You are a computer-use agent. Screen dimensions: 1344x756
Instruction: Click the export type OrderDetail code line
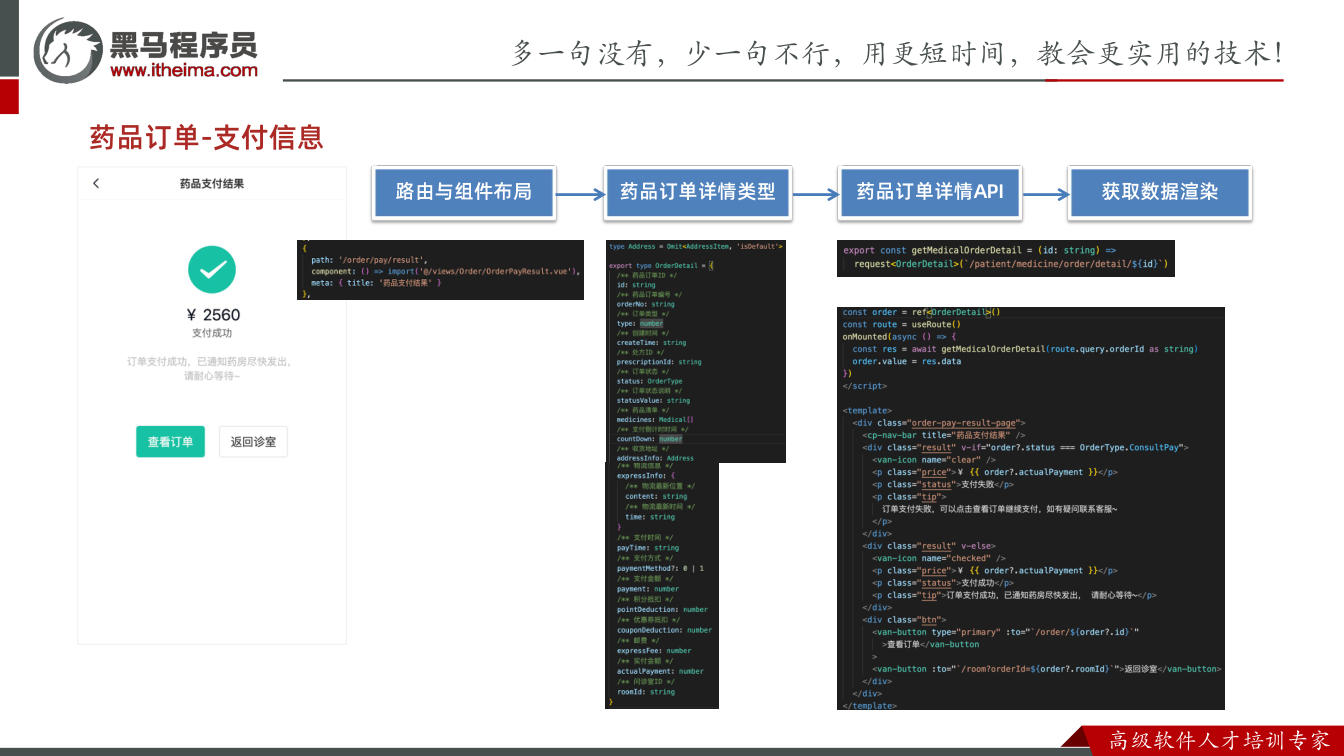pyautogui.click(x=661, y=266)
